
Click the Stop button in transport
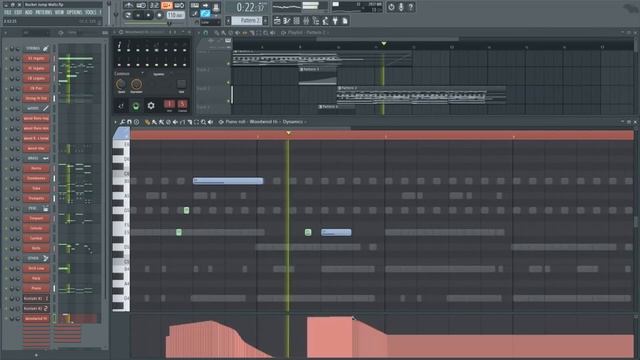149,15
